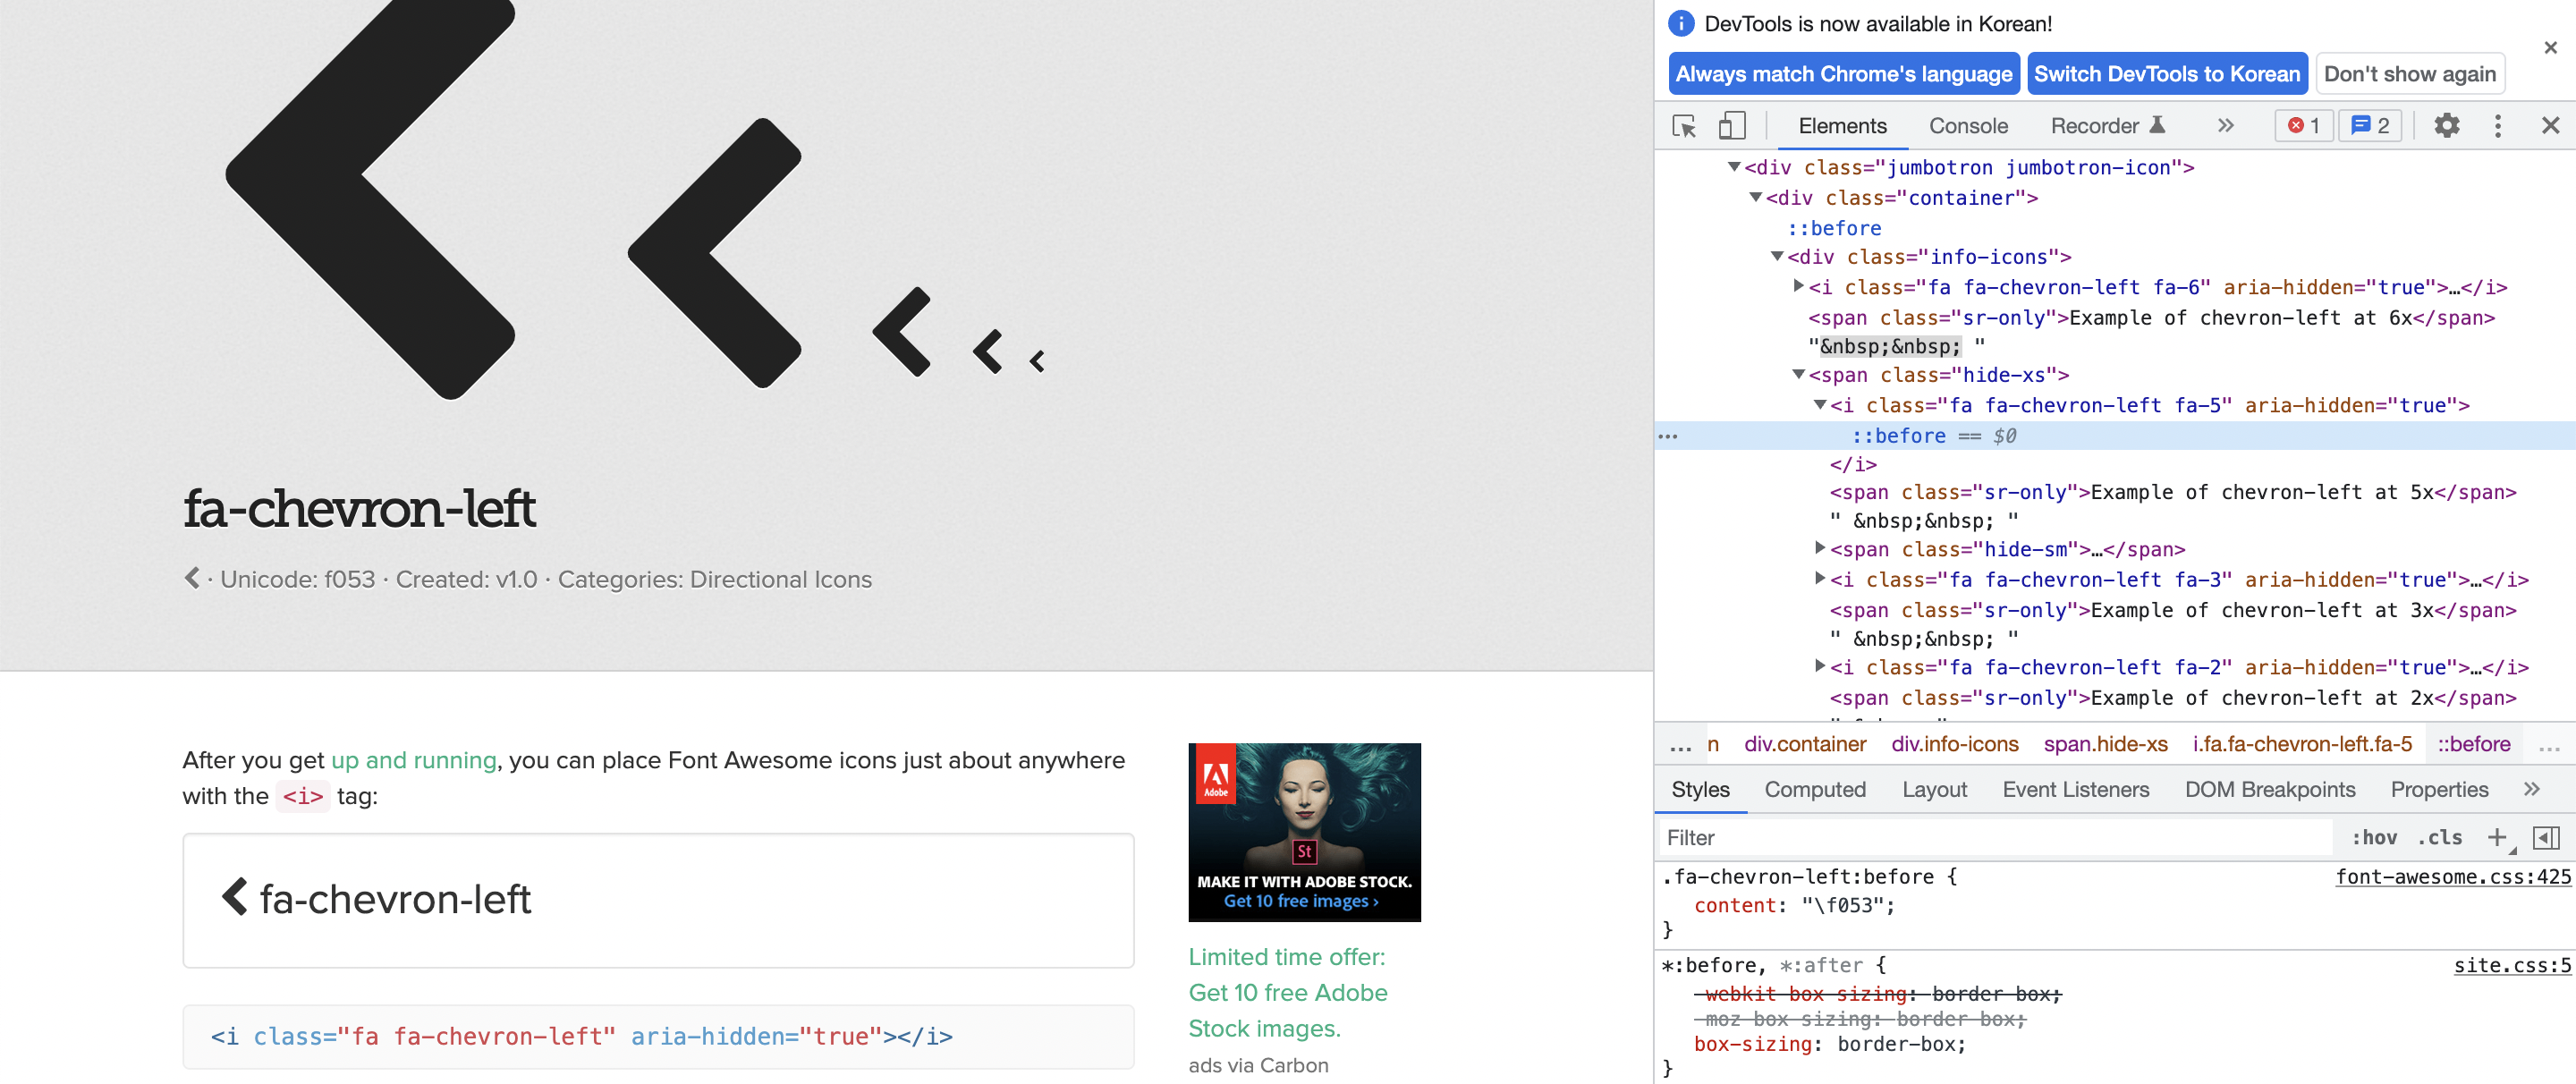
Task: Click the blue issues count badge
Action: [x=2370, y=126]
